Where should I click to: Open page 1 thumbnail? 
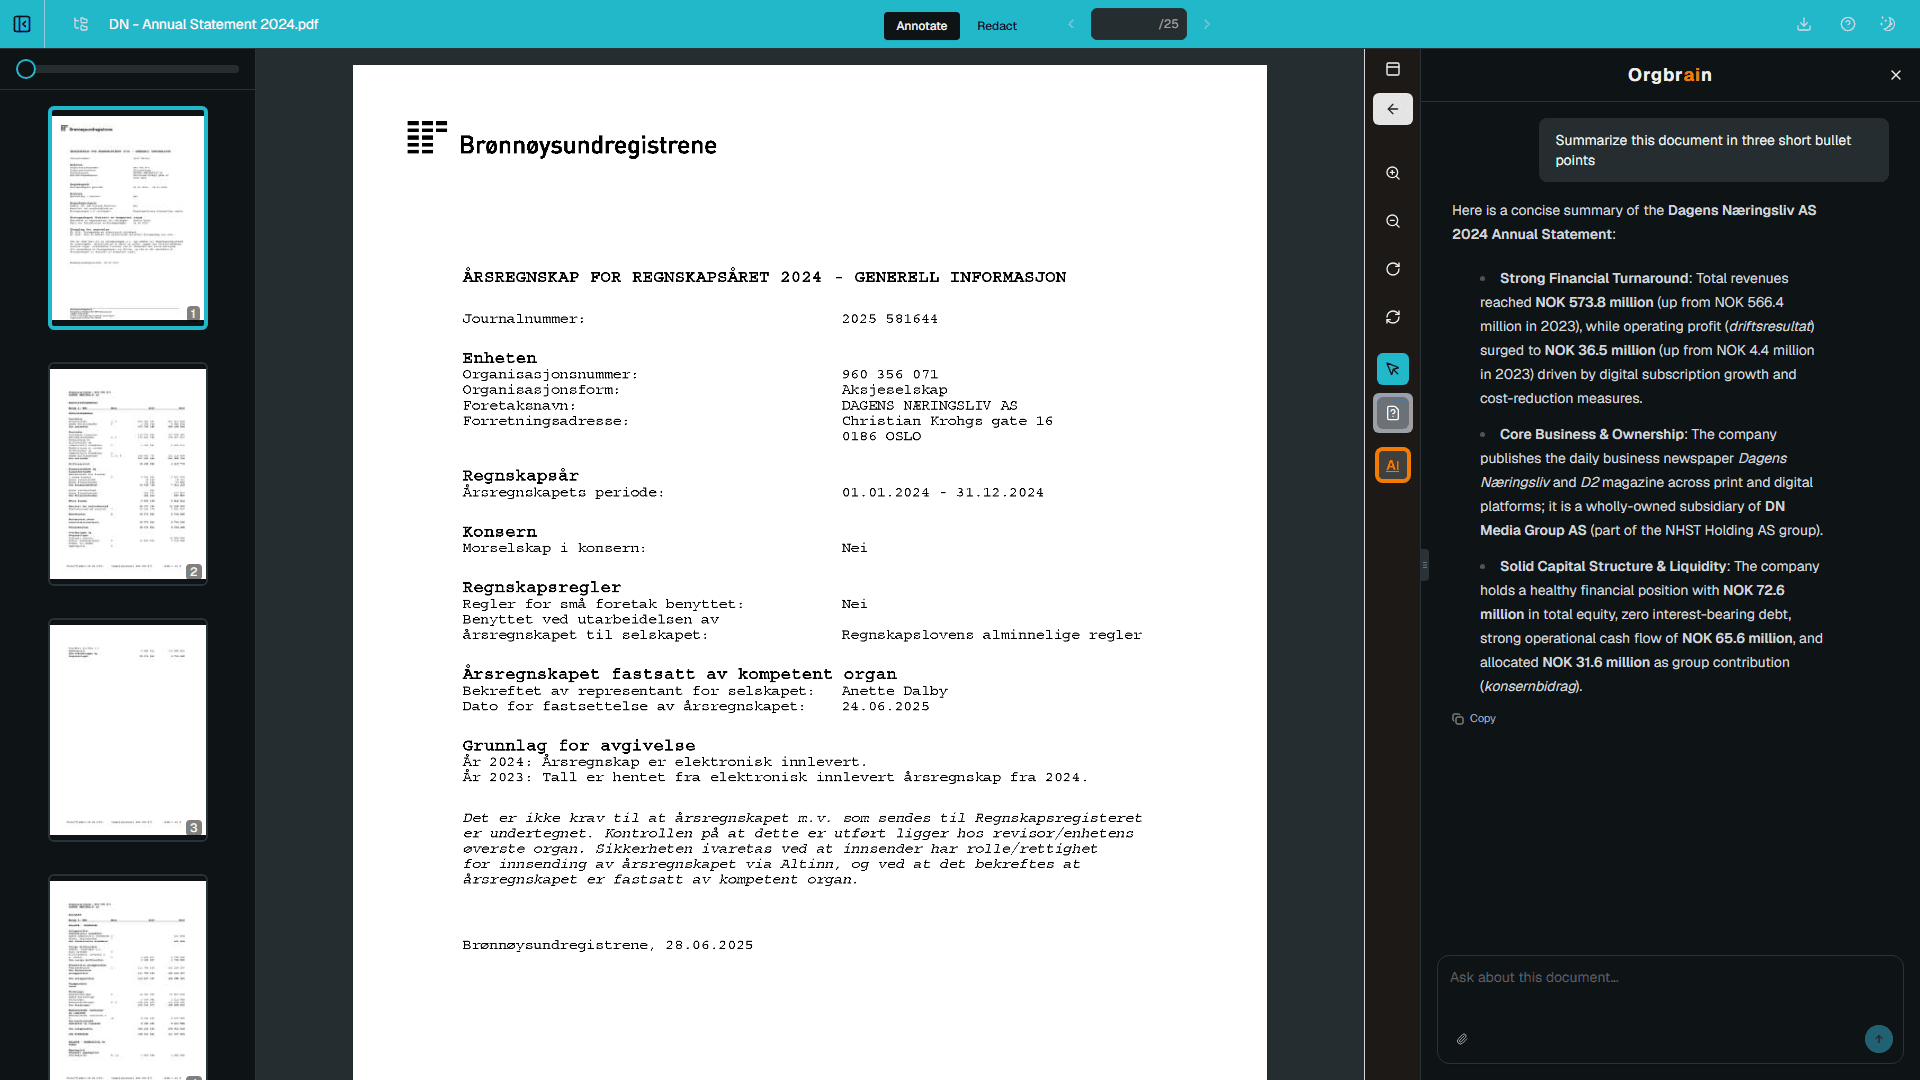click(128, 218)
